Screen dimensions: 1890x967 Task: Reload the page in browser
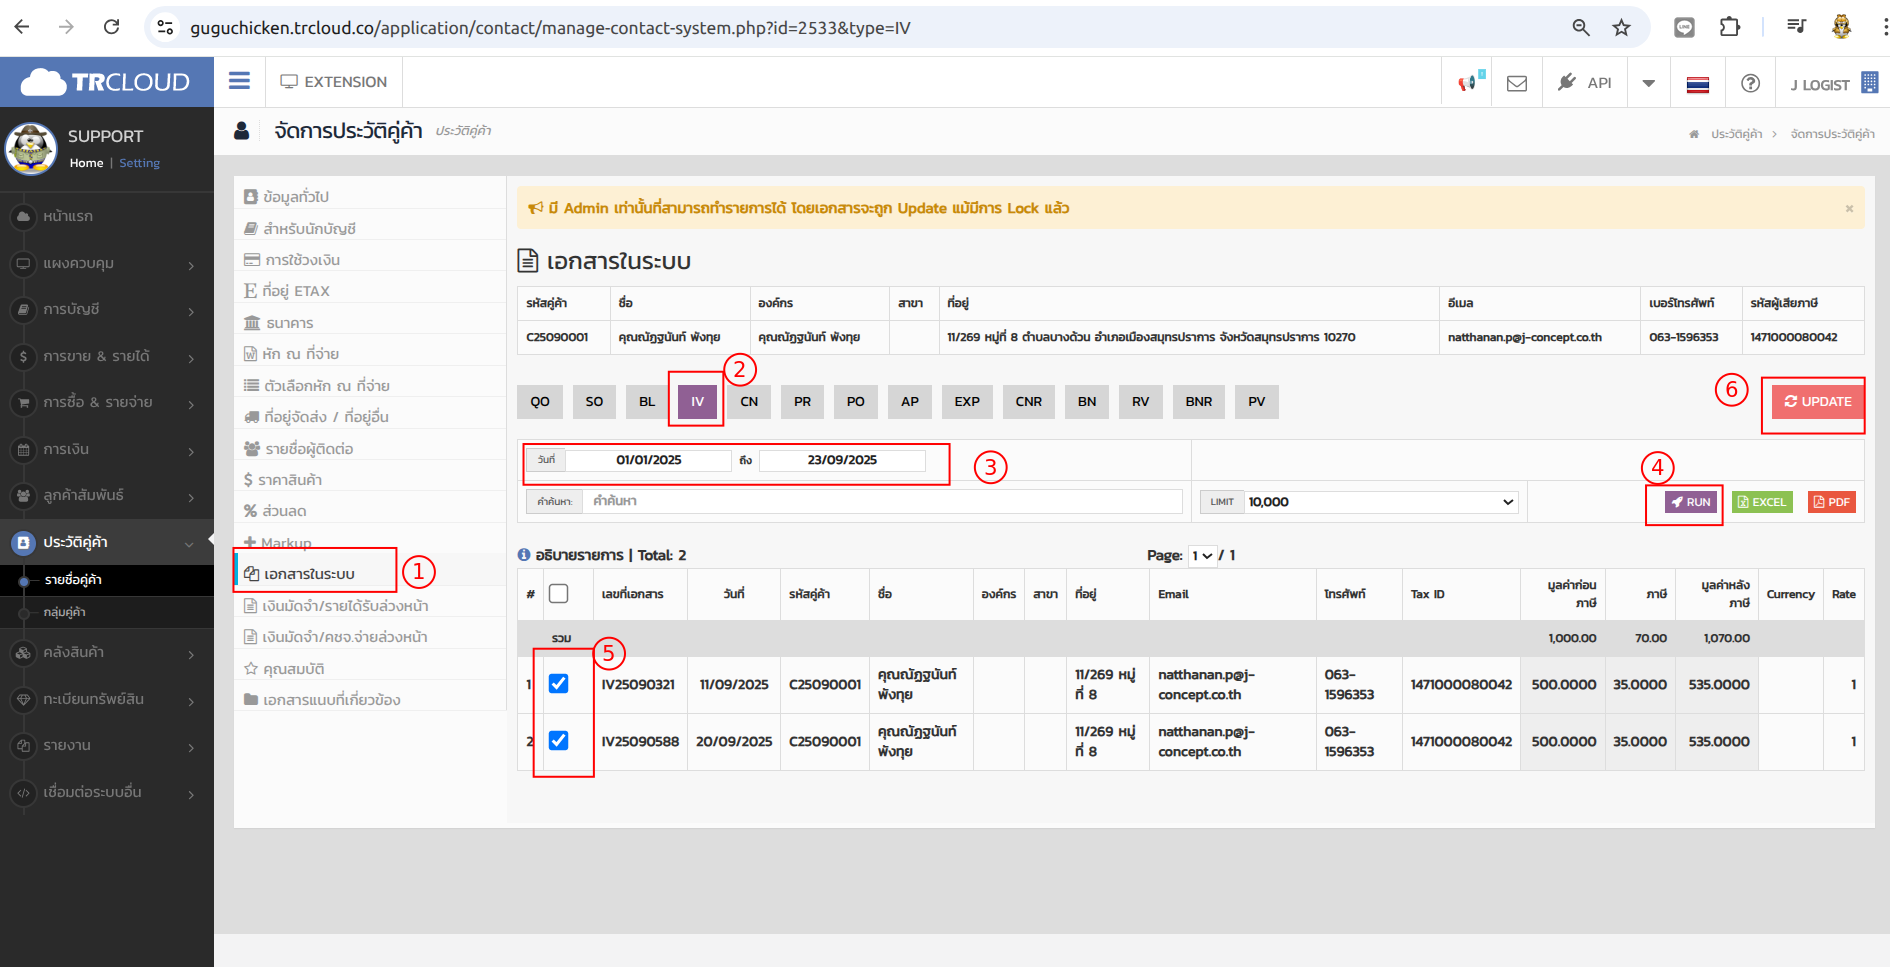(x=112, y=27)
